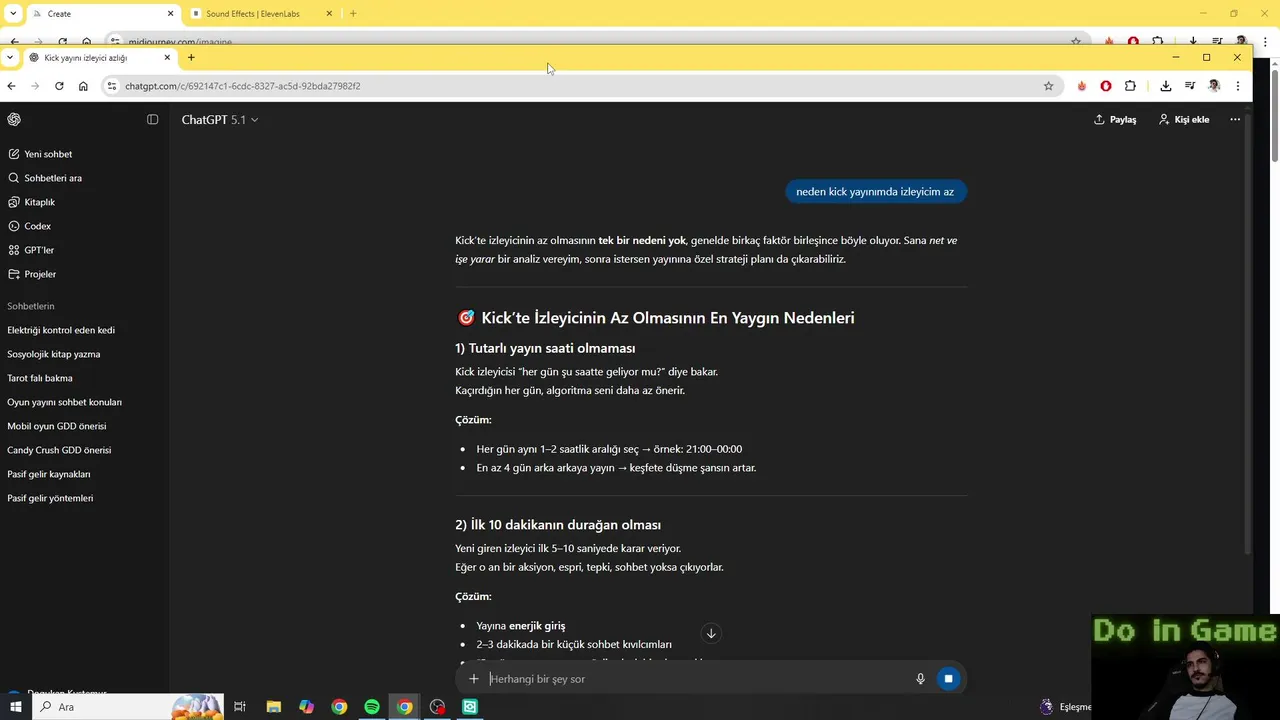1280x720 pixels.
Task: Open the Chrome downloads icon
Action: [x=1166, y=86]
